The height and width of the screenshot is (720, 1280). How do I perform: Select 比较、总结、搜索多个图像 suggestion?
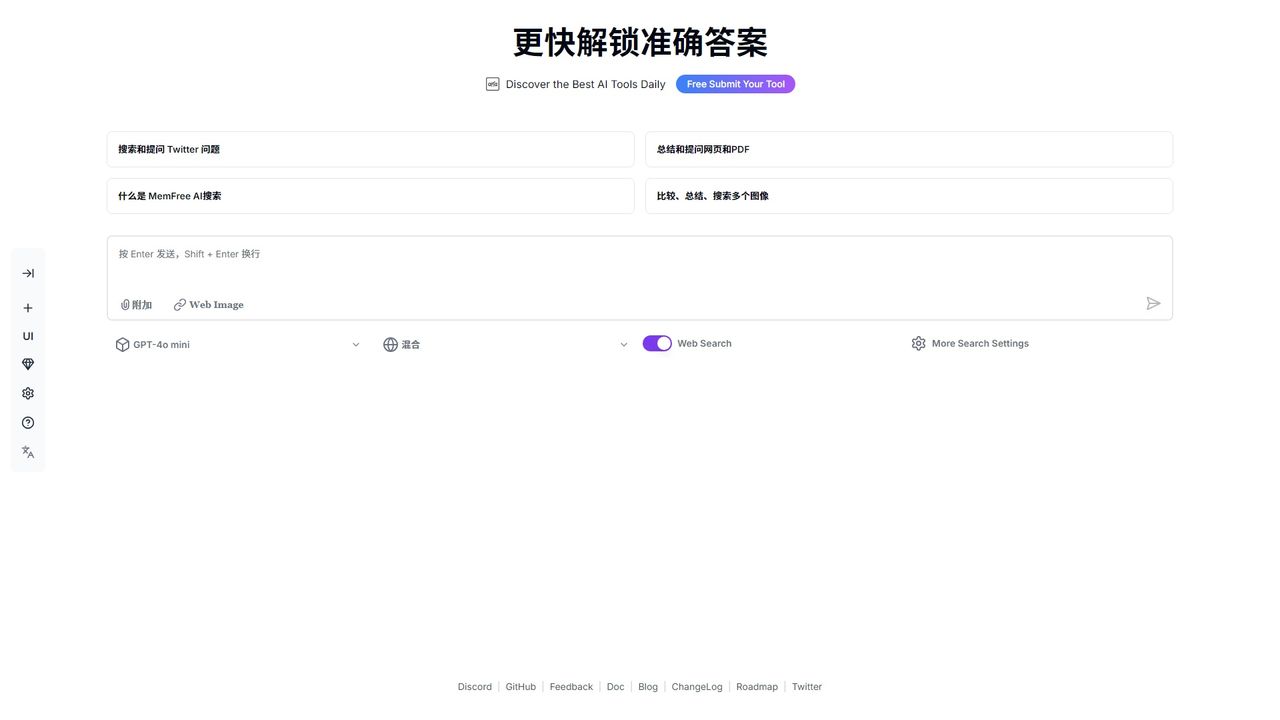(x=909, y=196)
